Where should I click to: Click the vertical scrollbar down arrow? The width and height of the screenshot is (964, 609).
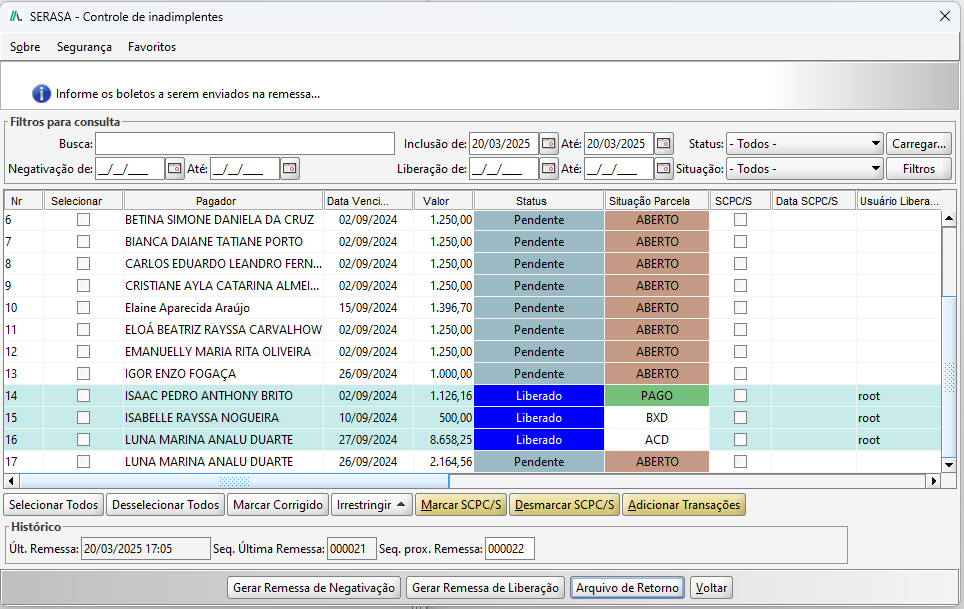(949, 465)
